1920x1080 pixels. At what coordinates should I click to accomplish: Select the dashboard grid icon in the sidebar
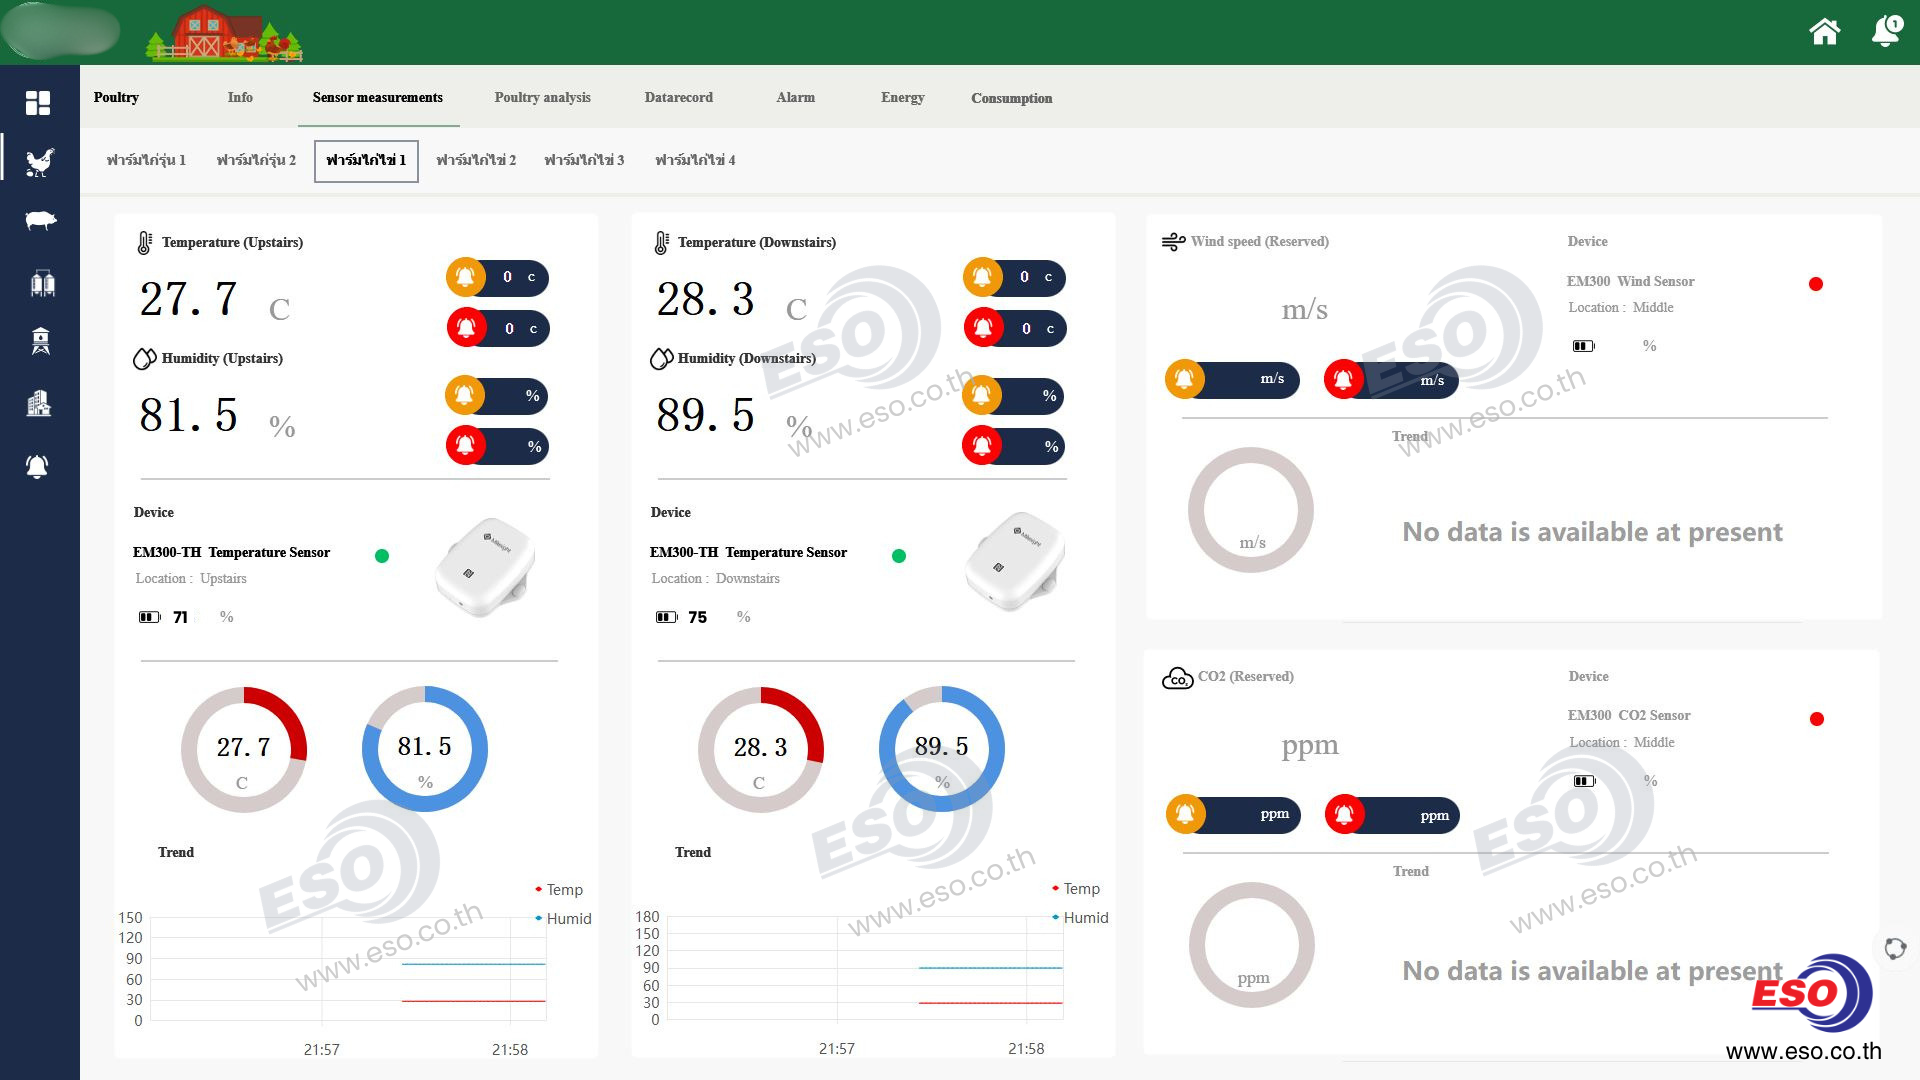click(x=38, y=103)
